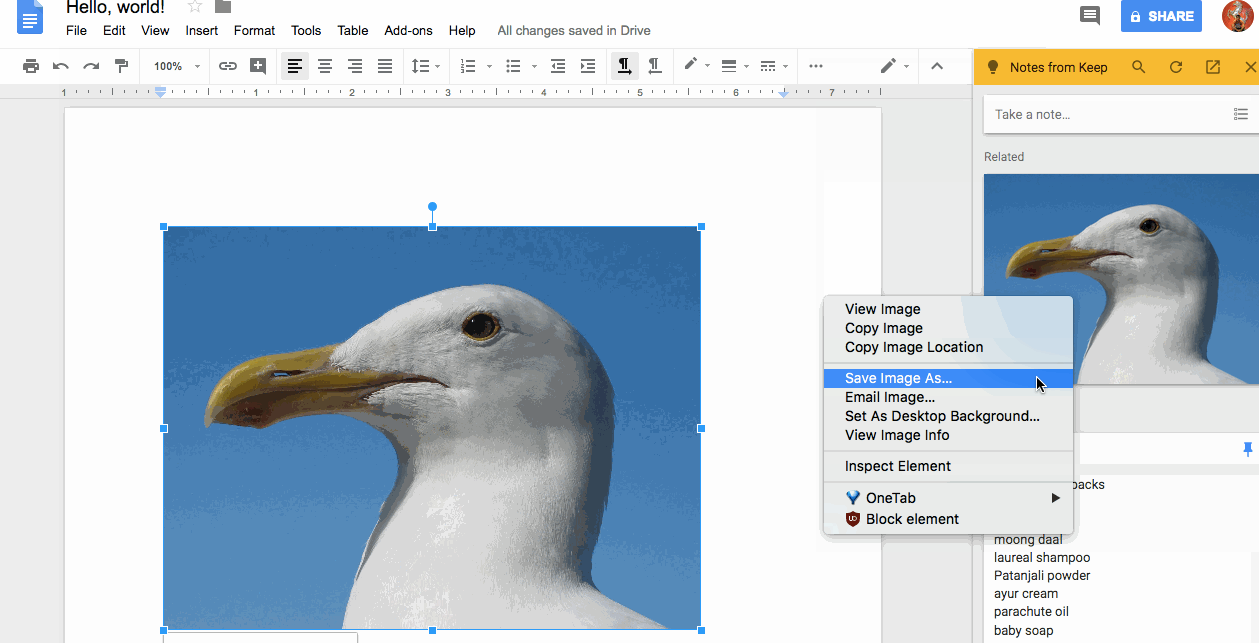The image size is (1259, 643).
Task: Open the border color pencil picker
Action: click(x=692, y=66)
